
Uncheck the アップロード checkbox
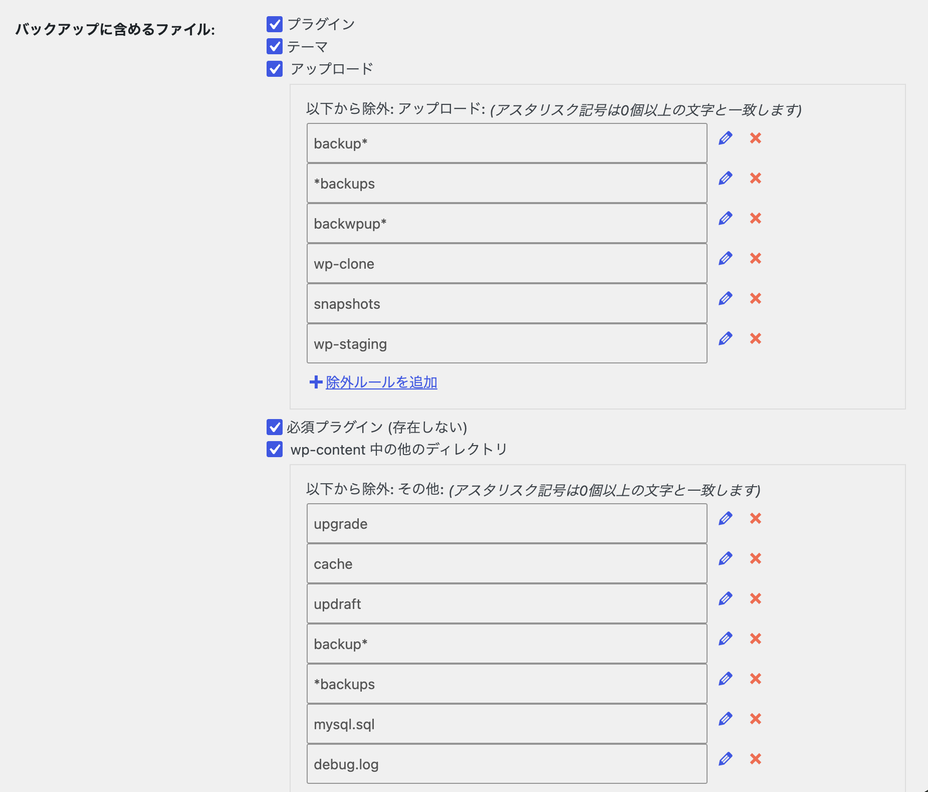[x=275, y=69]
